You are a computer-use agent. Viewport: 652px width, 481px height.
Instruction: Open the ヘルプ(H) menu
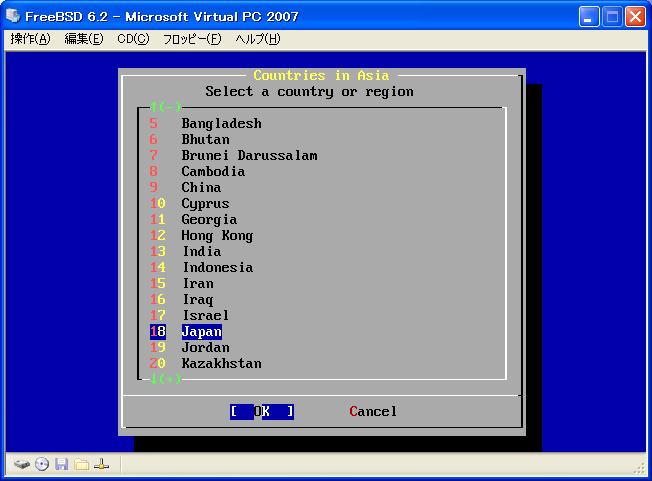258,39
